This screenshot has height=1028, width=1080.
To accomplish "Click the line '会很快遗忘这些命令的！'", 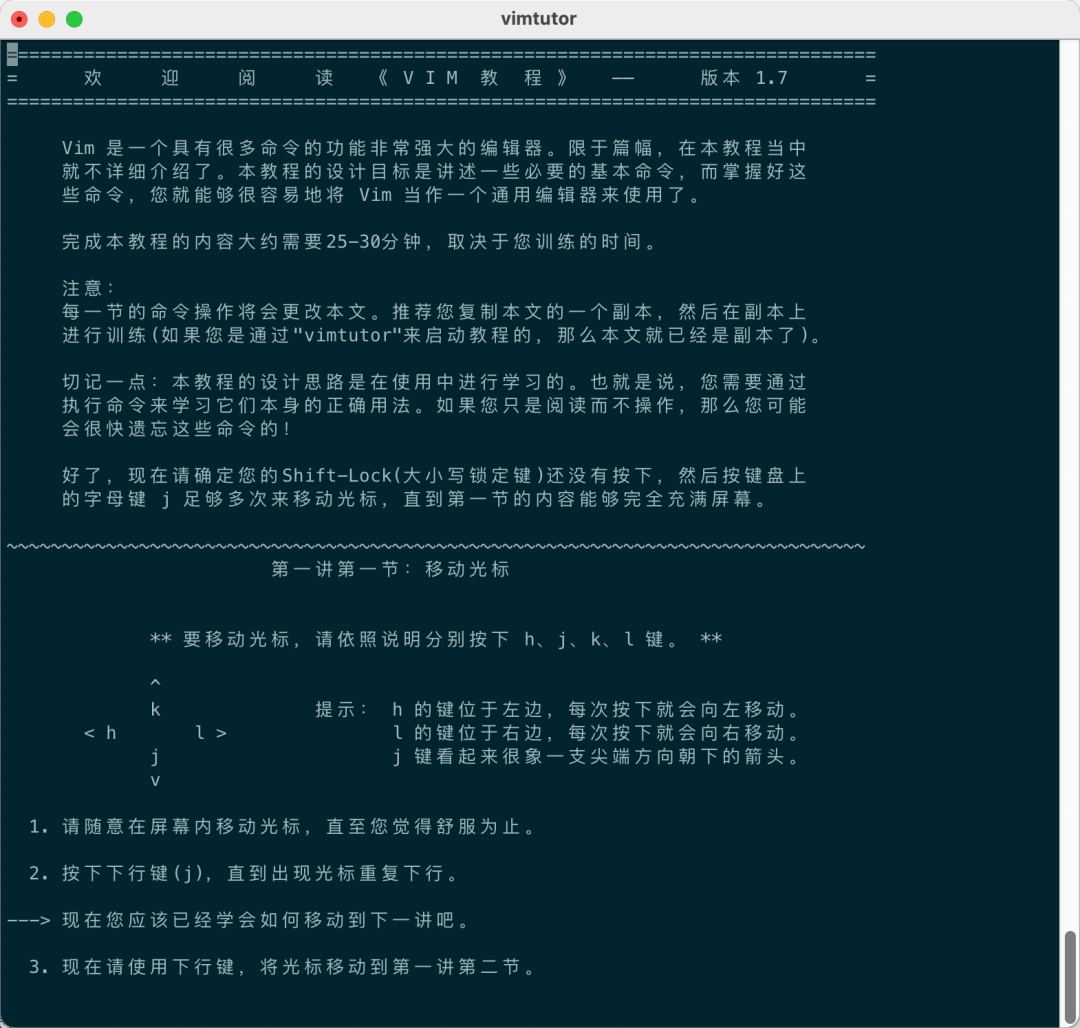I will pyautogui.click(x=177, y=429).
